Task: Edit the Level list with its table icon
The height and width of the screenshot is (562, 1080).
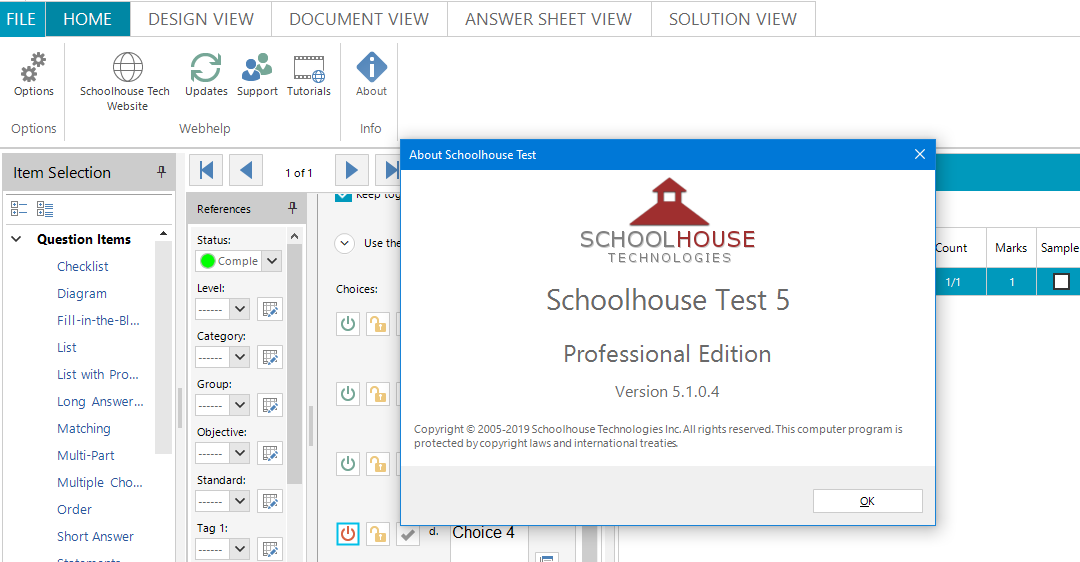Action: (270, 309)
